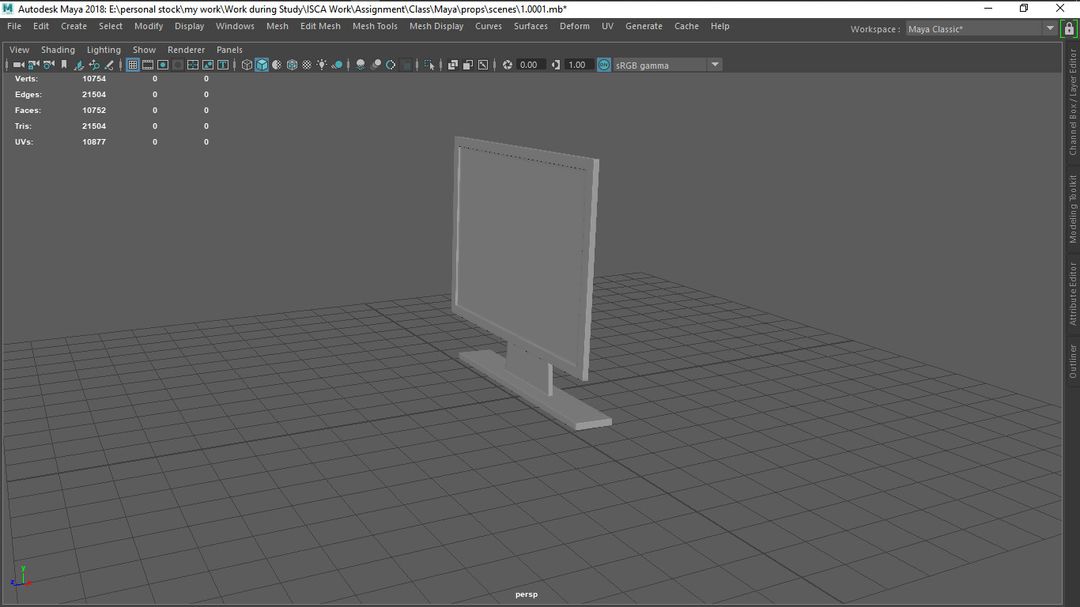Toggle the viewport Grid display
The image size is (1080, 607).
tap(133, 65)
